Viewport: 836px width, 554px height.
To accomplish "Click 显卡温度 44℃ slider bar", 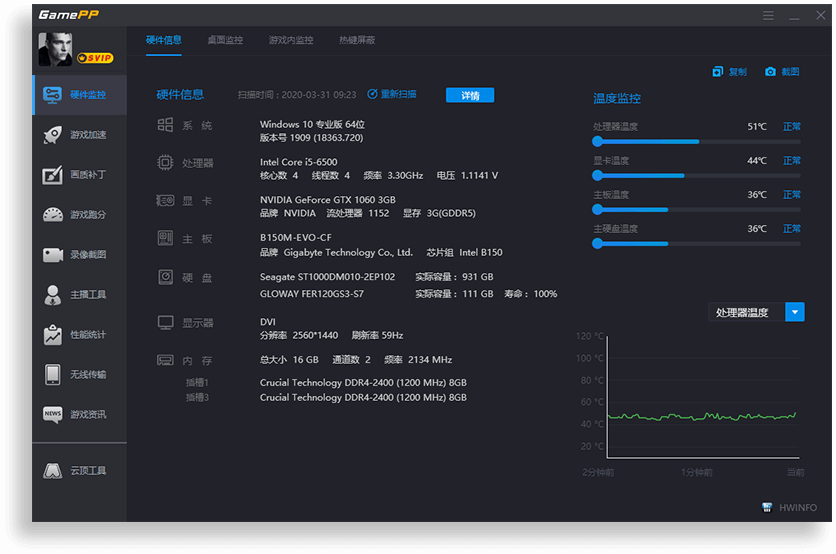I will [x=696, y=175].
